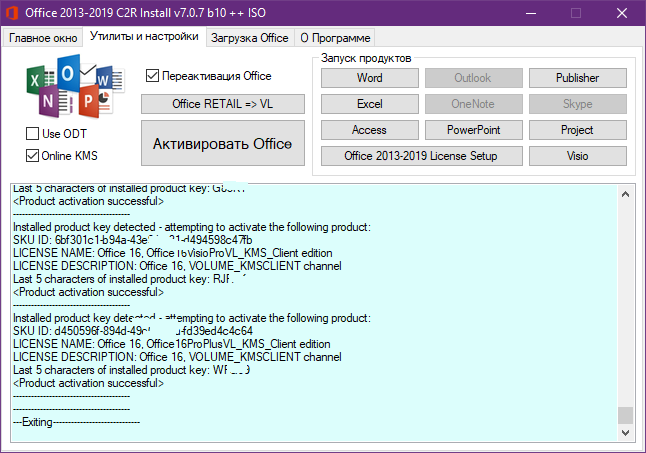The height and width of the screenshot is (453, 646).
Task: Uncheck the Online KMS checkbox
Action: tap(34, 155)
